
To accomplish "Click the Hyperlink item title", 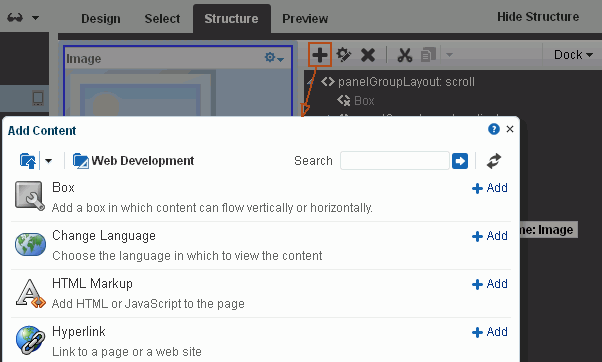I will (x=79, y=331).
